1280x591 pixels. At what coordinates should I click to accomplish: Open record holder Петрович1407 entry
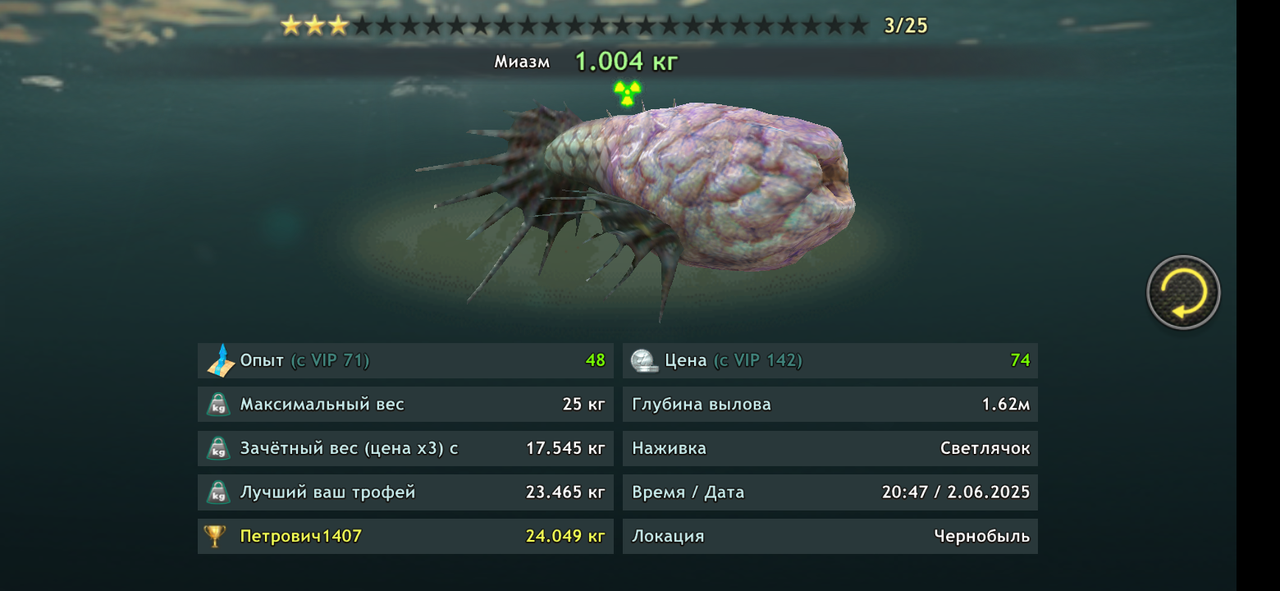pyautogui.click(x=406, y=536)
